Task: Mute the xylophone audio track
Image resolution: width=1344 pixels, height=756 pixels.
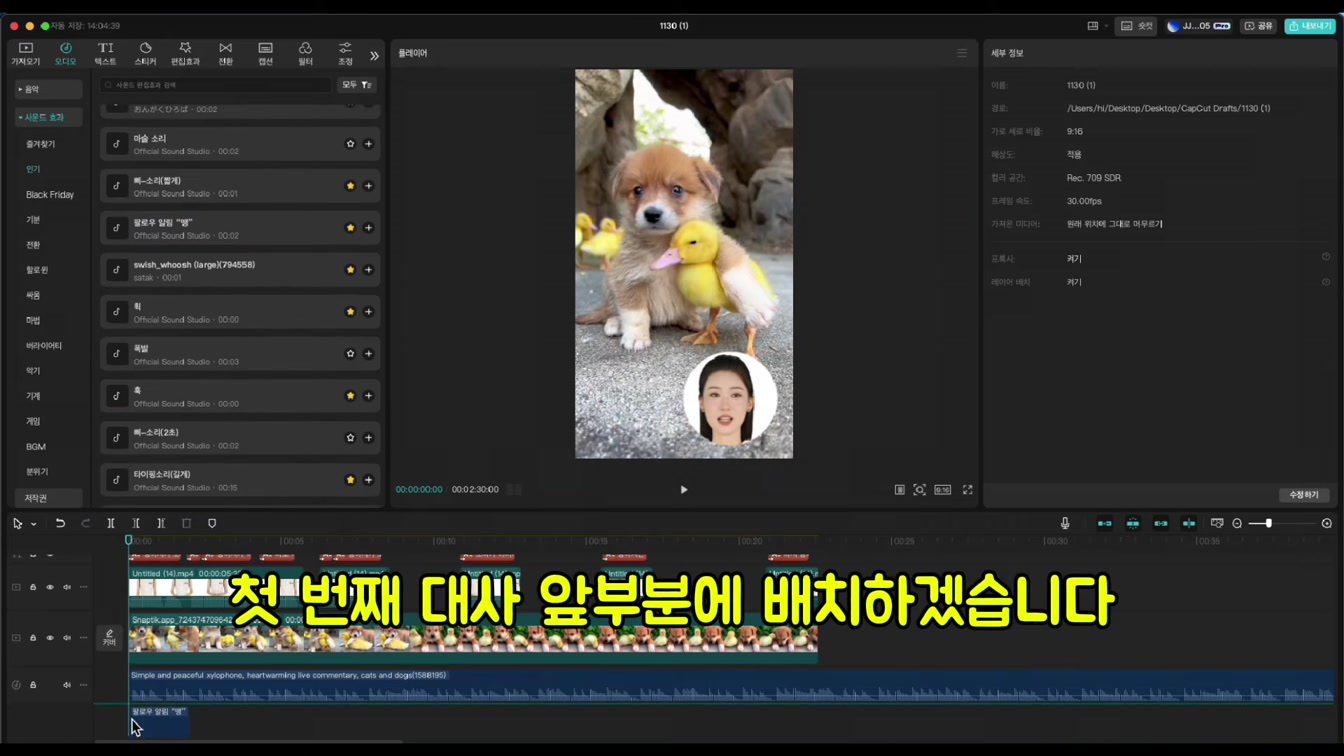Action: 67,686
